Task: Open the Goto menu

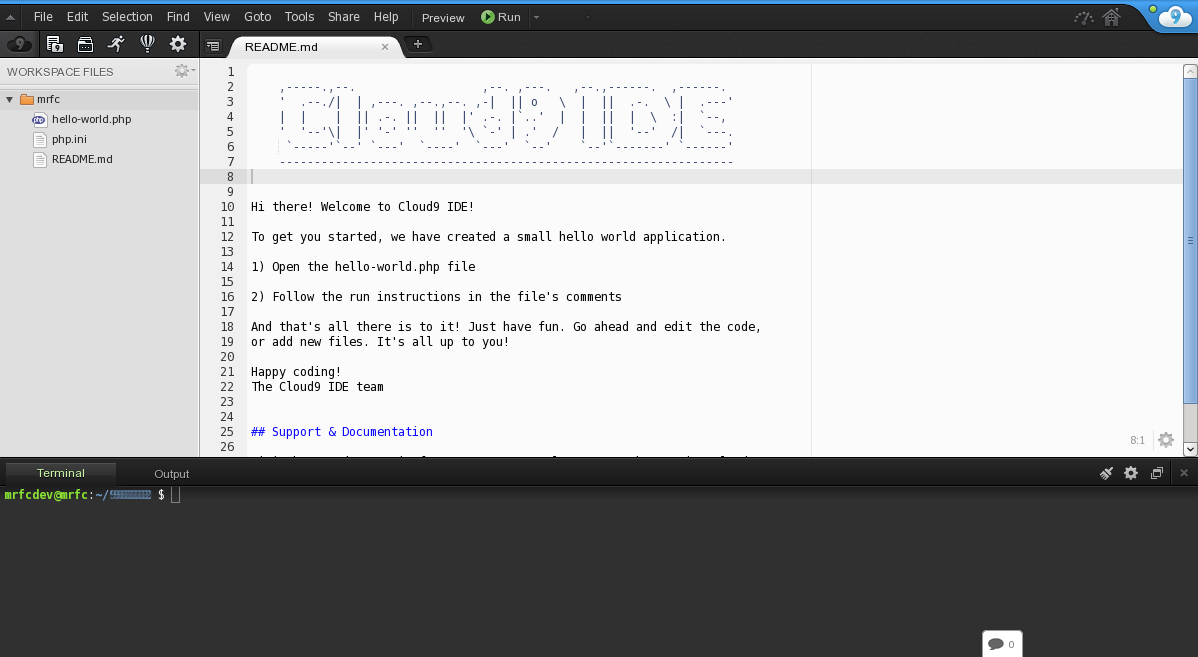Action: pyautogui.click(x=257, y=17)
